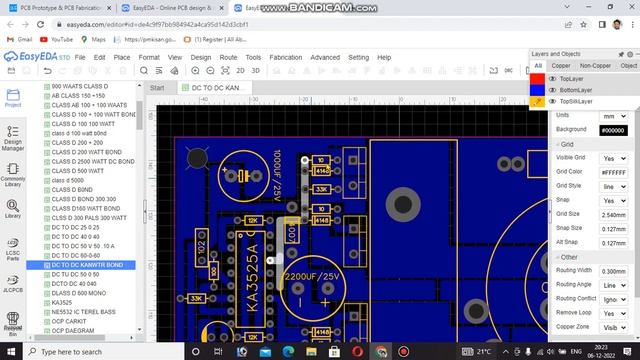Open the File menu

(80, 58)
